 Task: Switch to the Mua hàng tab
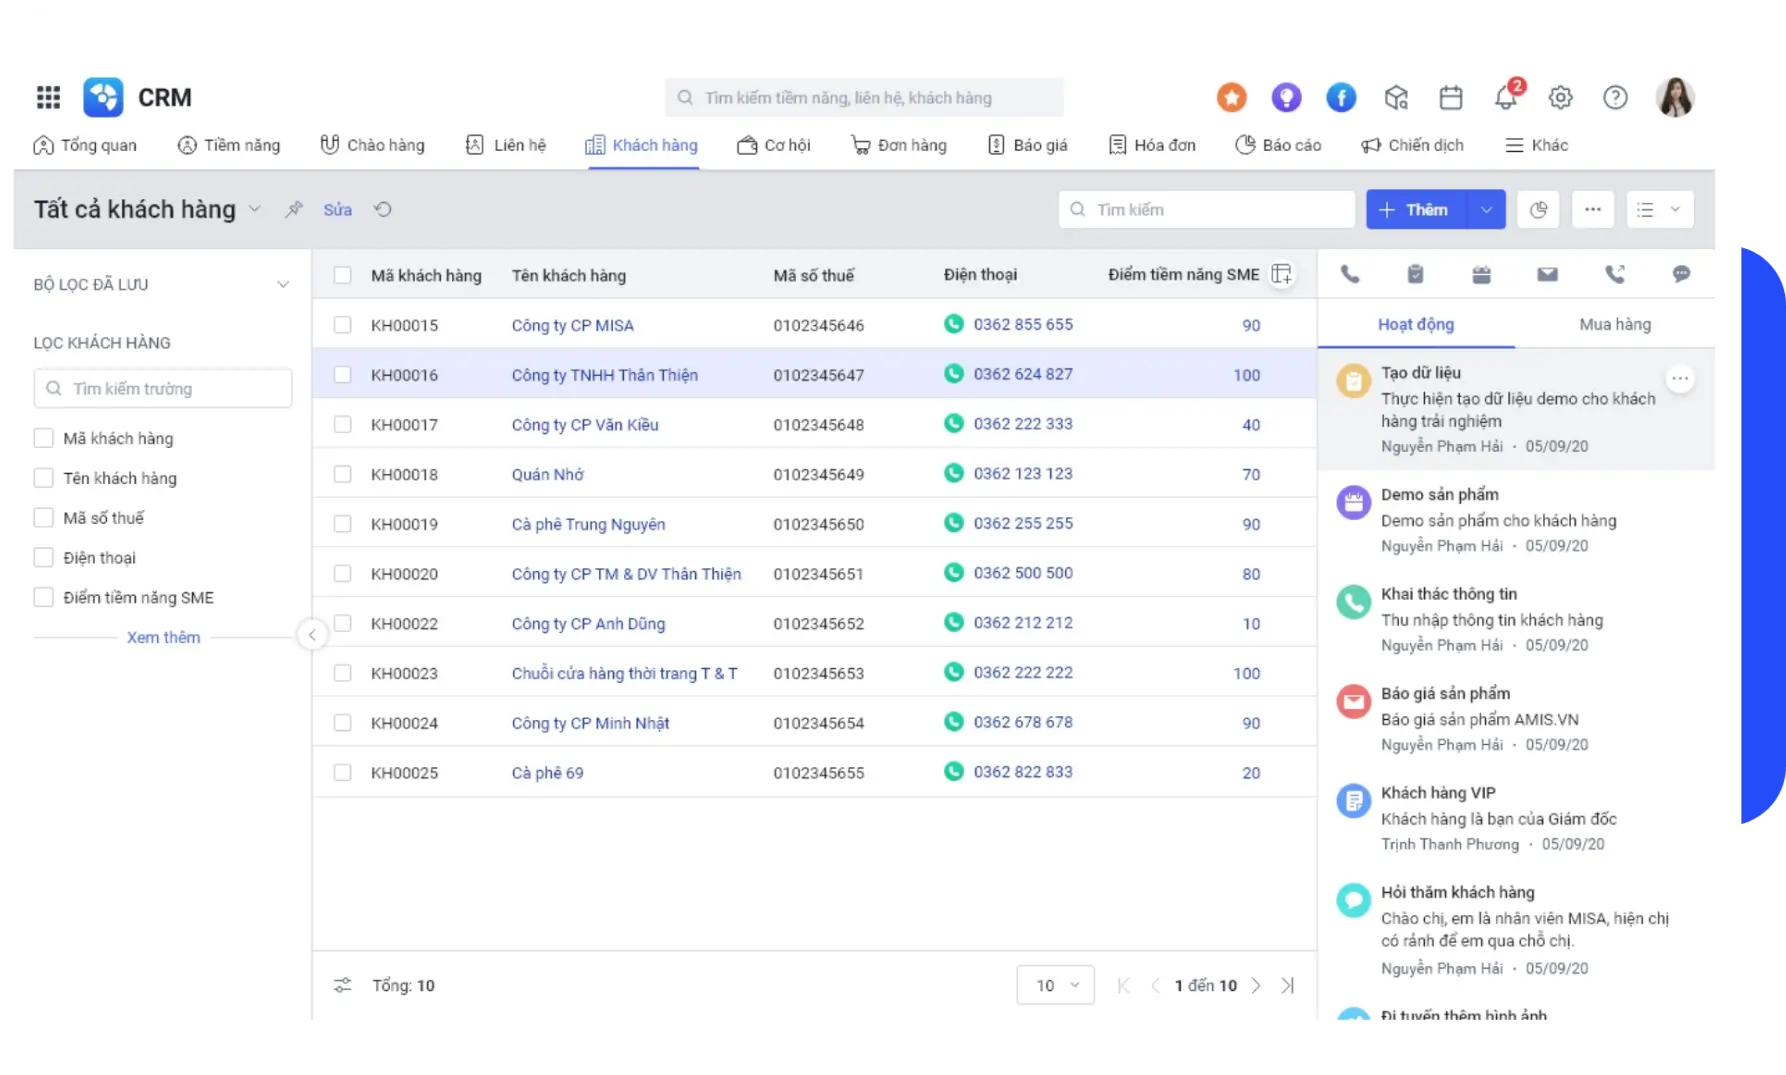[1614, 324]
